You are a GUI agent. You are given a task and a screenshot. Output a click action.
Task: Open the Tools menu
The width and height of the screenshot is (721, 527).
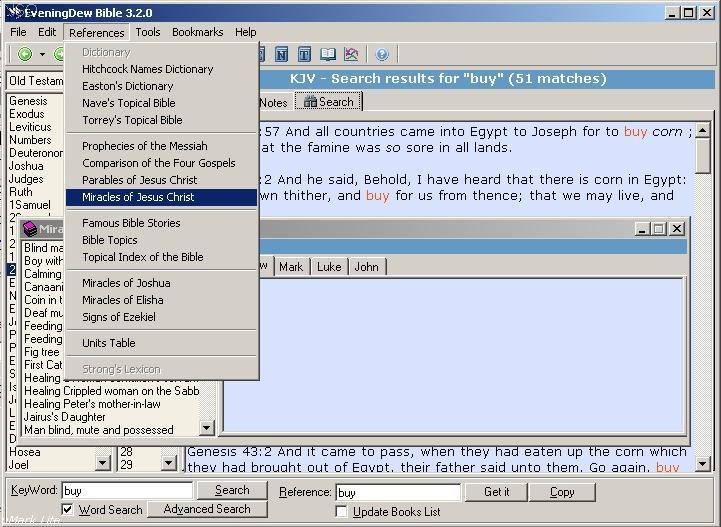point(148,32)
